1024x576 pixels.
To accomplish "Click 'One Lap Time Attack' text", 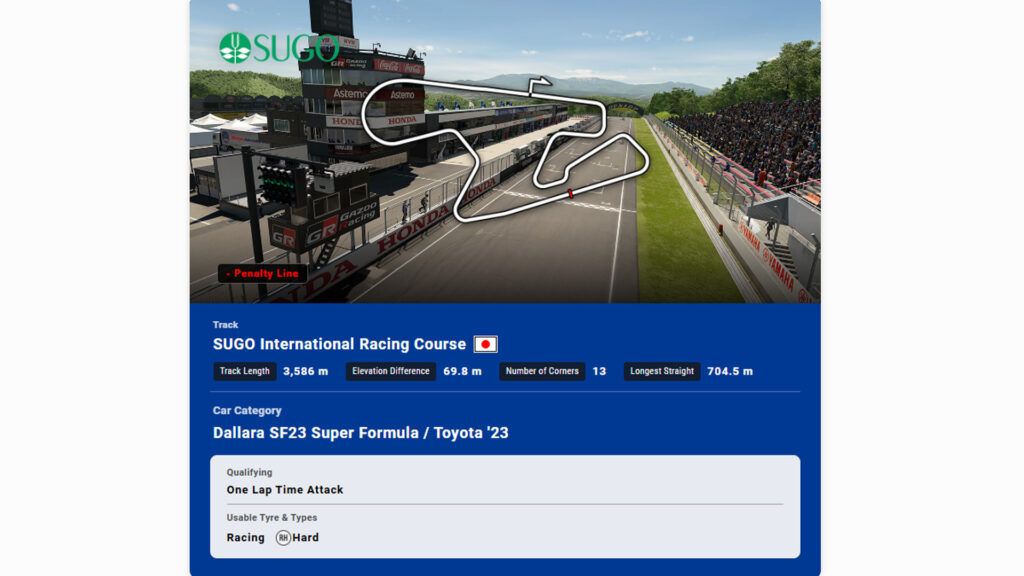I will pyautogui.click(x=285, y=490).
